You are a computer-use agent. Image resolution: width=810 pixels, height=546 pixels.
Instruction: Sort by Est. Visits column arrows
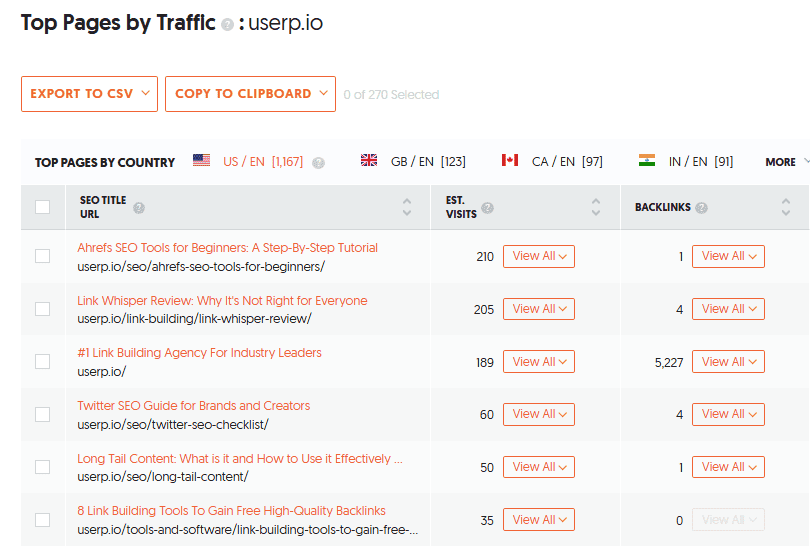(596, 207)
